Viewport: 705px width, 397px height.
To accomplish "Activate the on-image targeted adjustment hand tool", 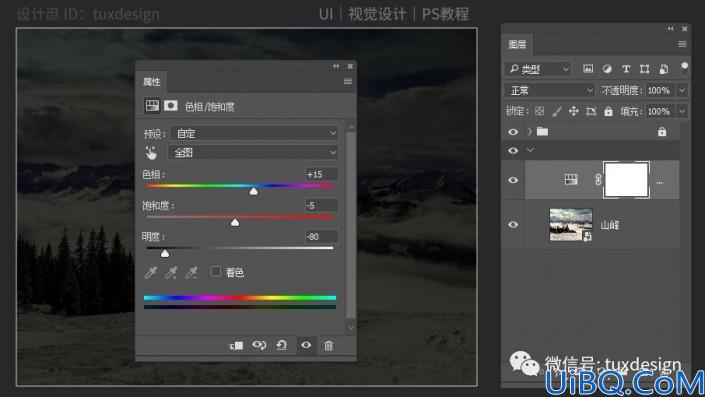I will pos(151,153).
